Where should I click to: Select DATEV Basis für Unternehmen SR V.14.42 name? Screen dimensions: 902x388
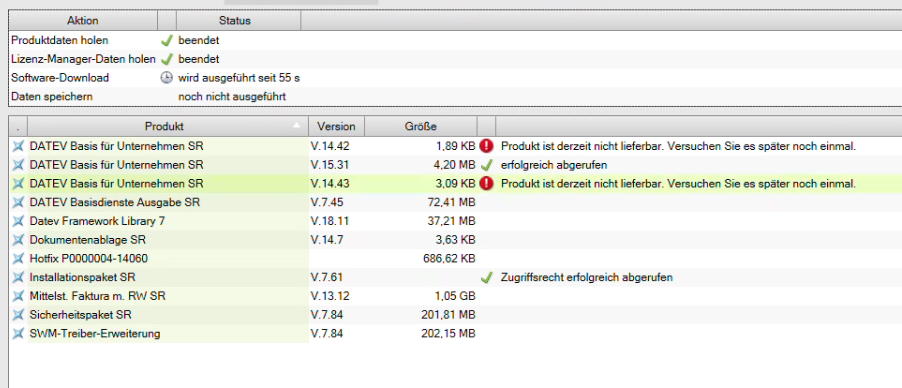pyautogui.click(x=117, y=146)
